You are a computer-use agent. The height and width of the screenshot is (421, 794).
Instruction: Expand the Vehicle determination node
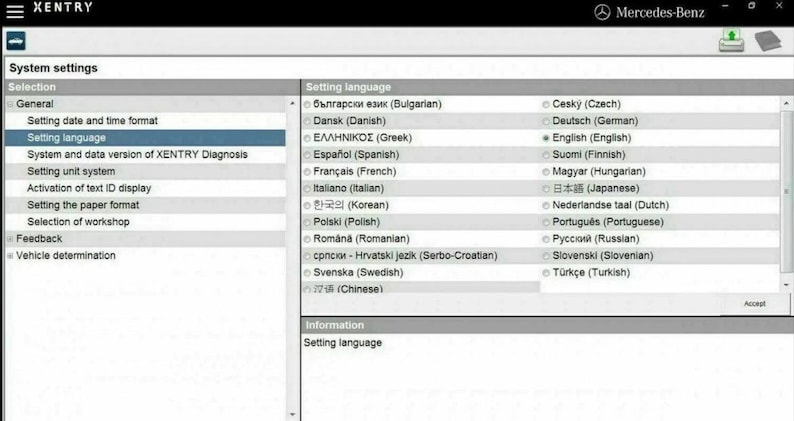pos(10,256)
